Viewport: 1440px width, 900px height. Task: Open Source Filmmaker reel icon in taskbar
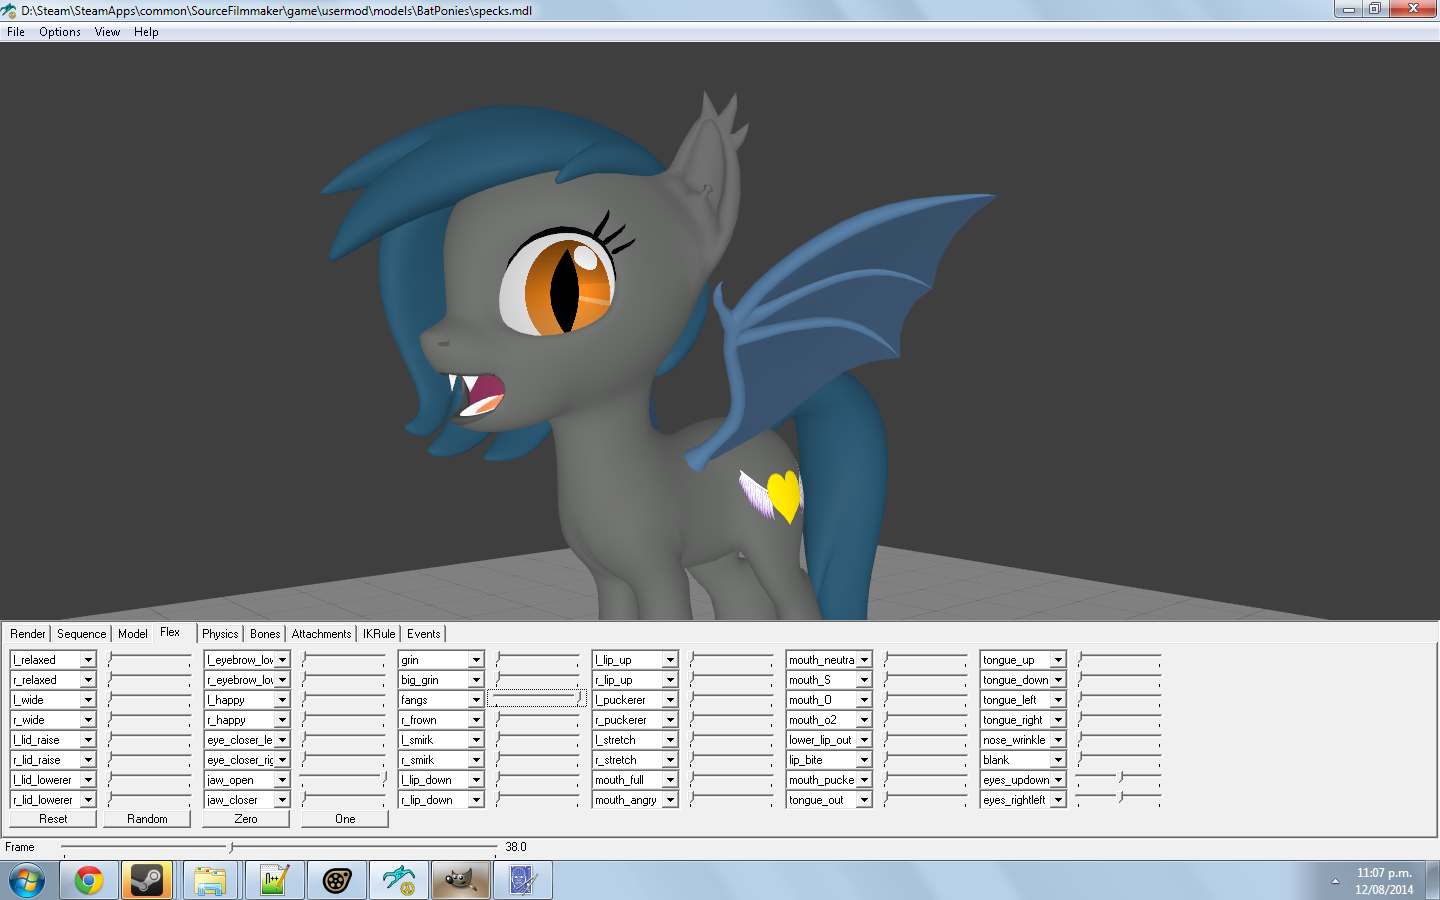(336, 881)
